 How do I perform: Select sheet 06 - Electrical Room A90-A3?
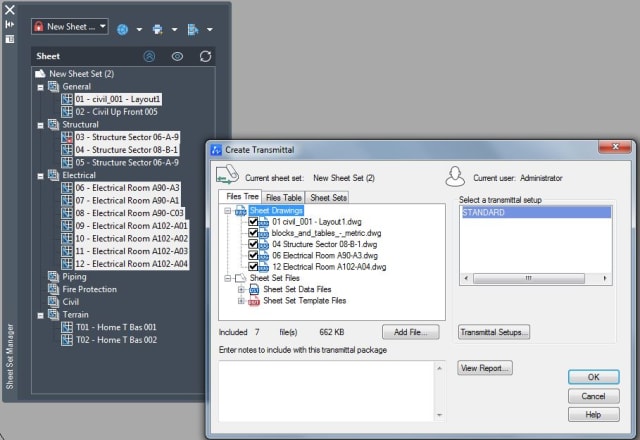127,188
